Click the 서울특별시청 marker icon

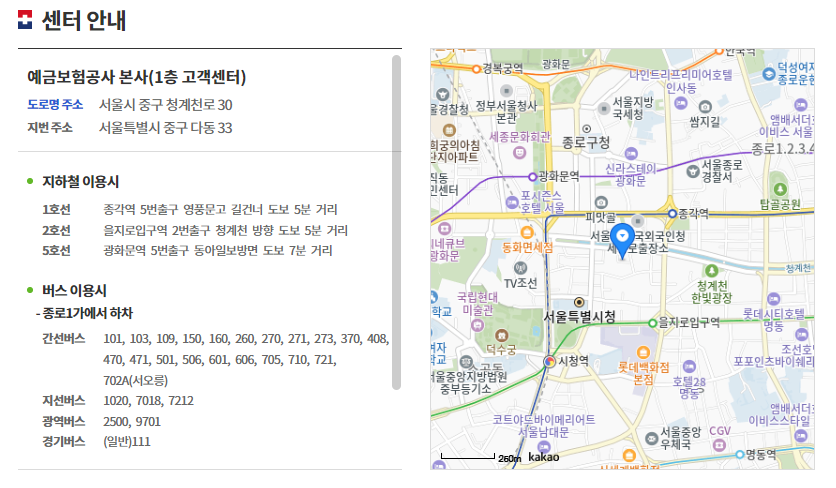[x=578, y=302]
